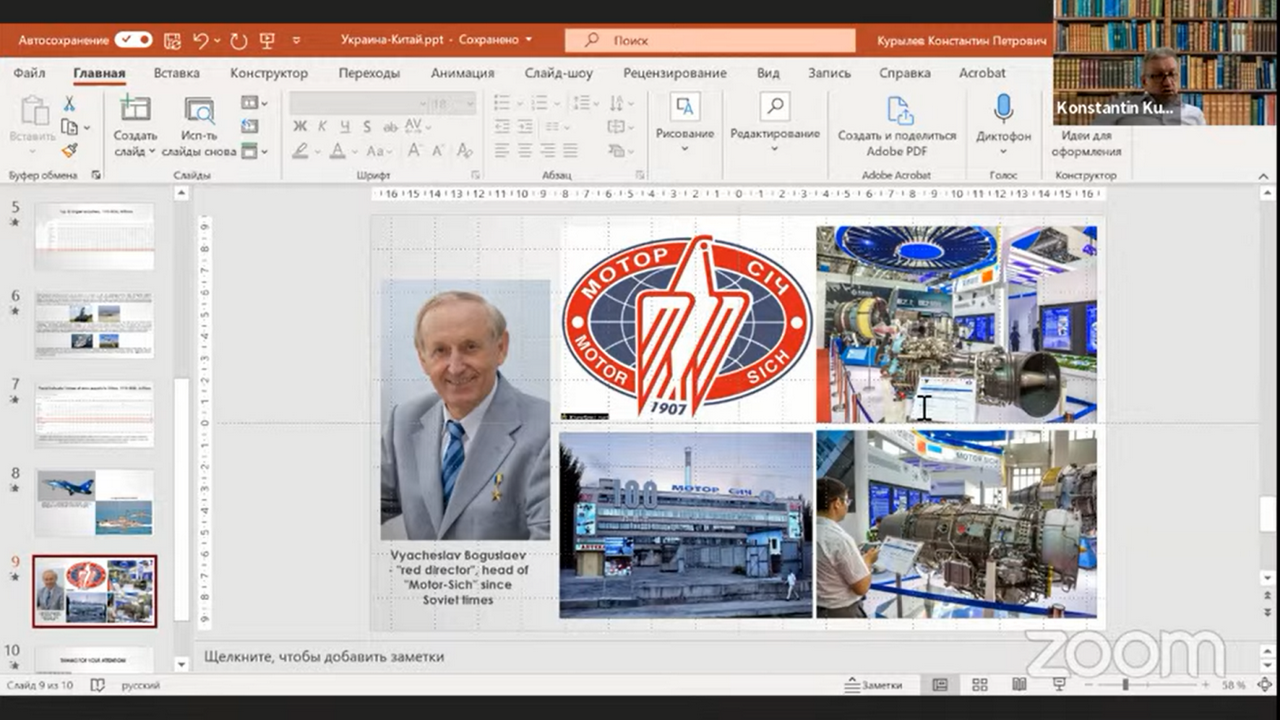Click the Format Painter brush icon
This screenshot has height=720, width=1280.
(x=69, y=150)
